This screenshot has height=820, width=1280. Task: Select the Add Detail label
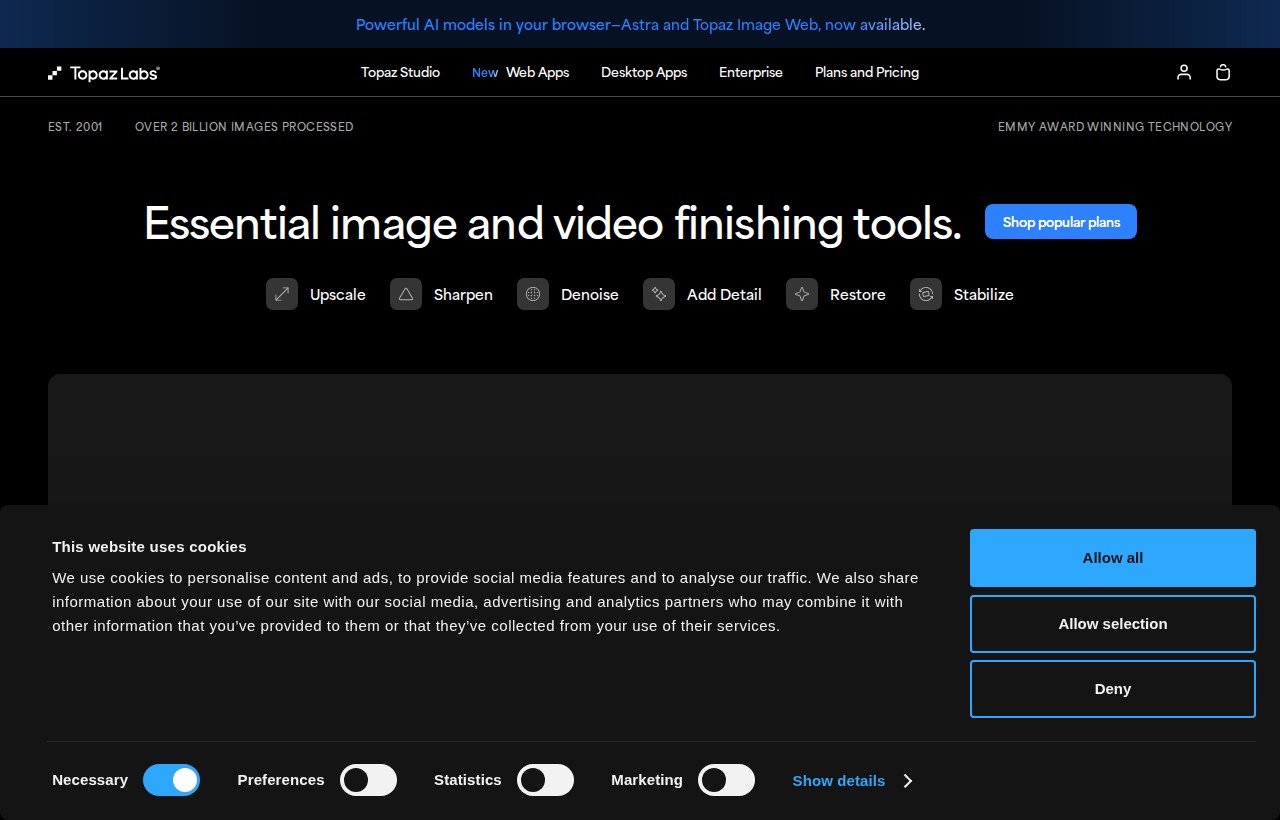point(724,294)
